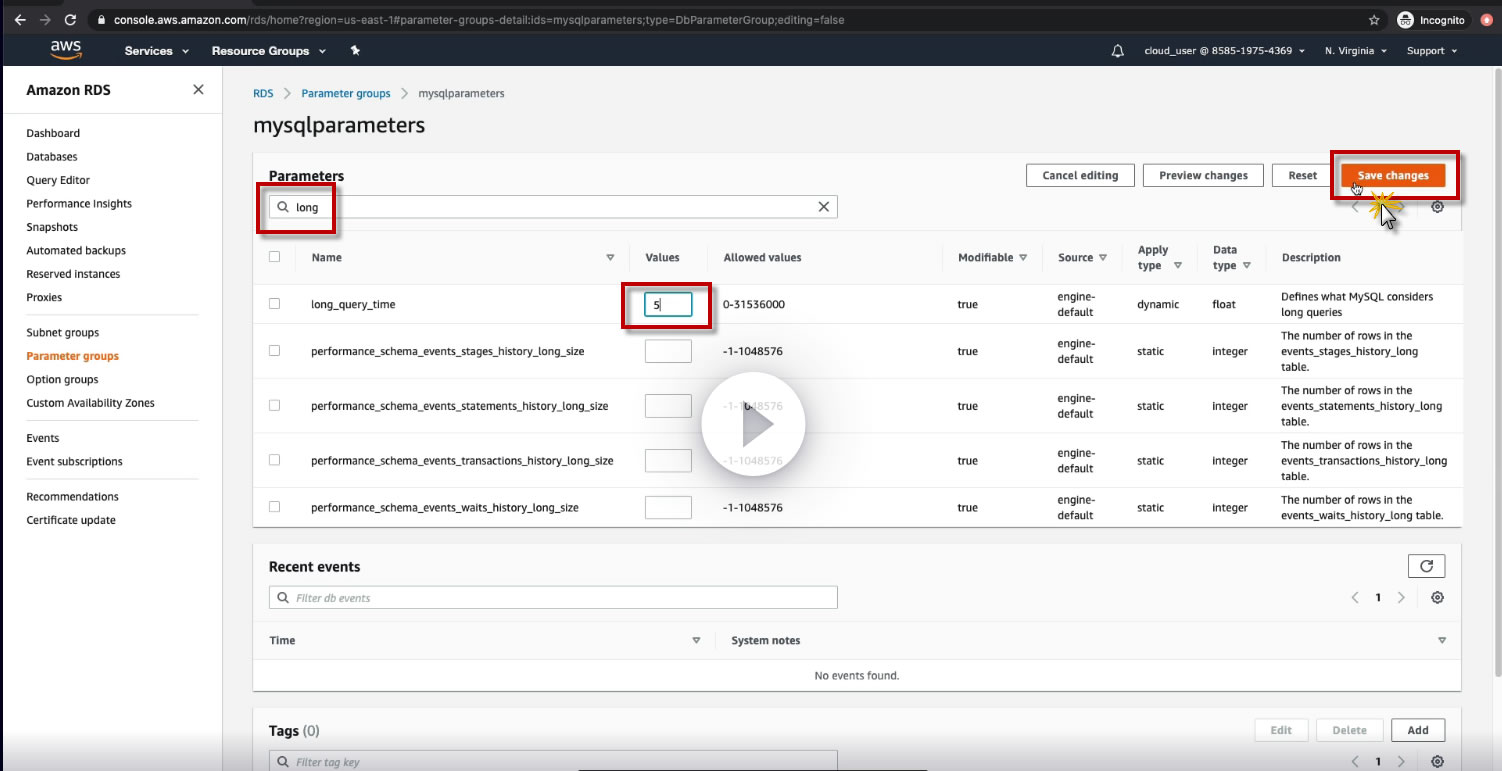This screenshot has height=771, width=1502.
Task: Open Snapshots from the sidebar
Action: click(52, 227)
